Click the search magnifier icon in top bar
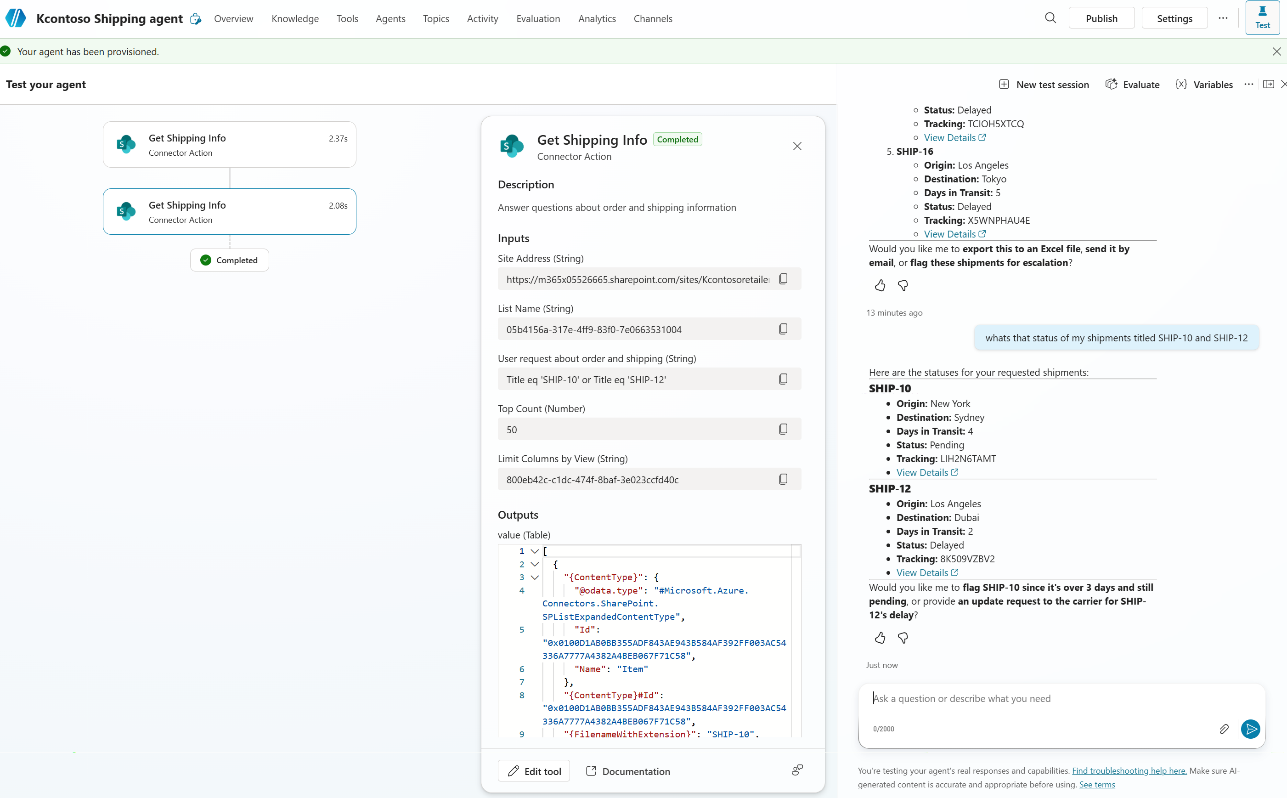Viewport: 1287px width, 798px height. (1050, 18)
